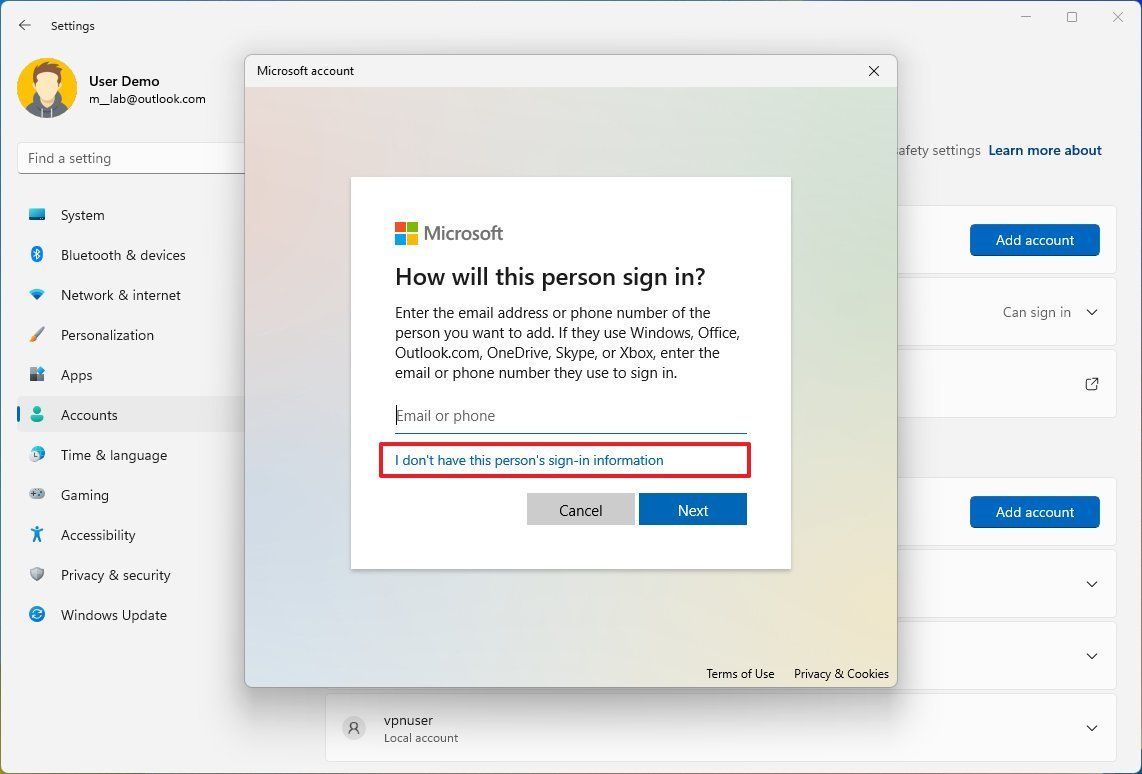Click the Email or phone input field

coord(570,416)
